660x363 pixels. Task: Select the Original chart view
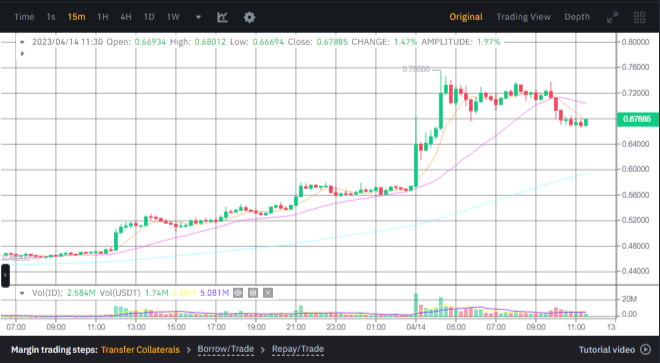coord(466,17)
